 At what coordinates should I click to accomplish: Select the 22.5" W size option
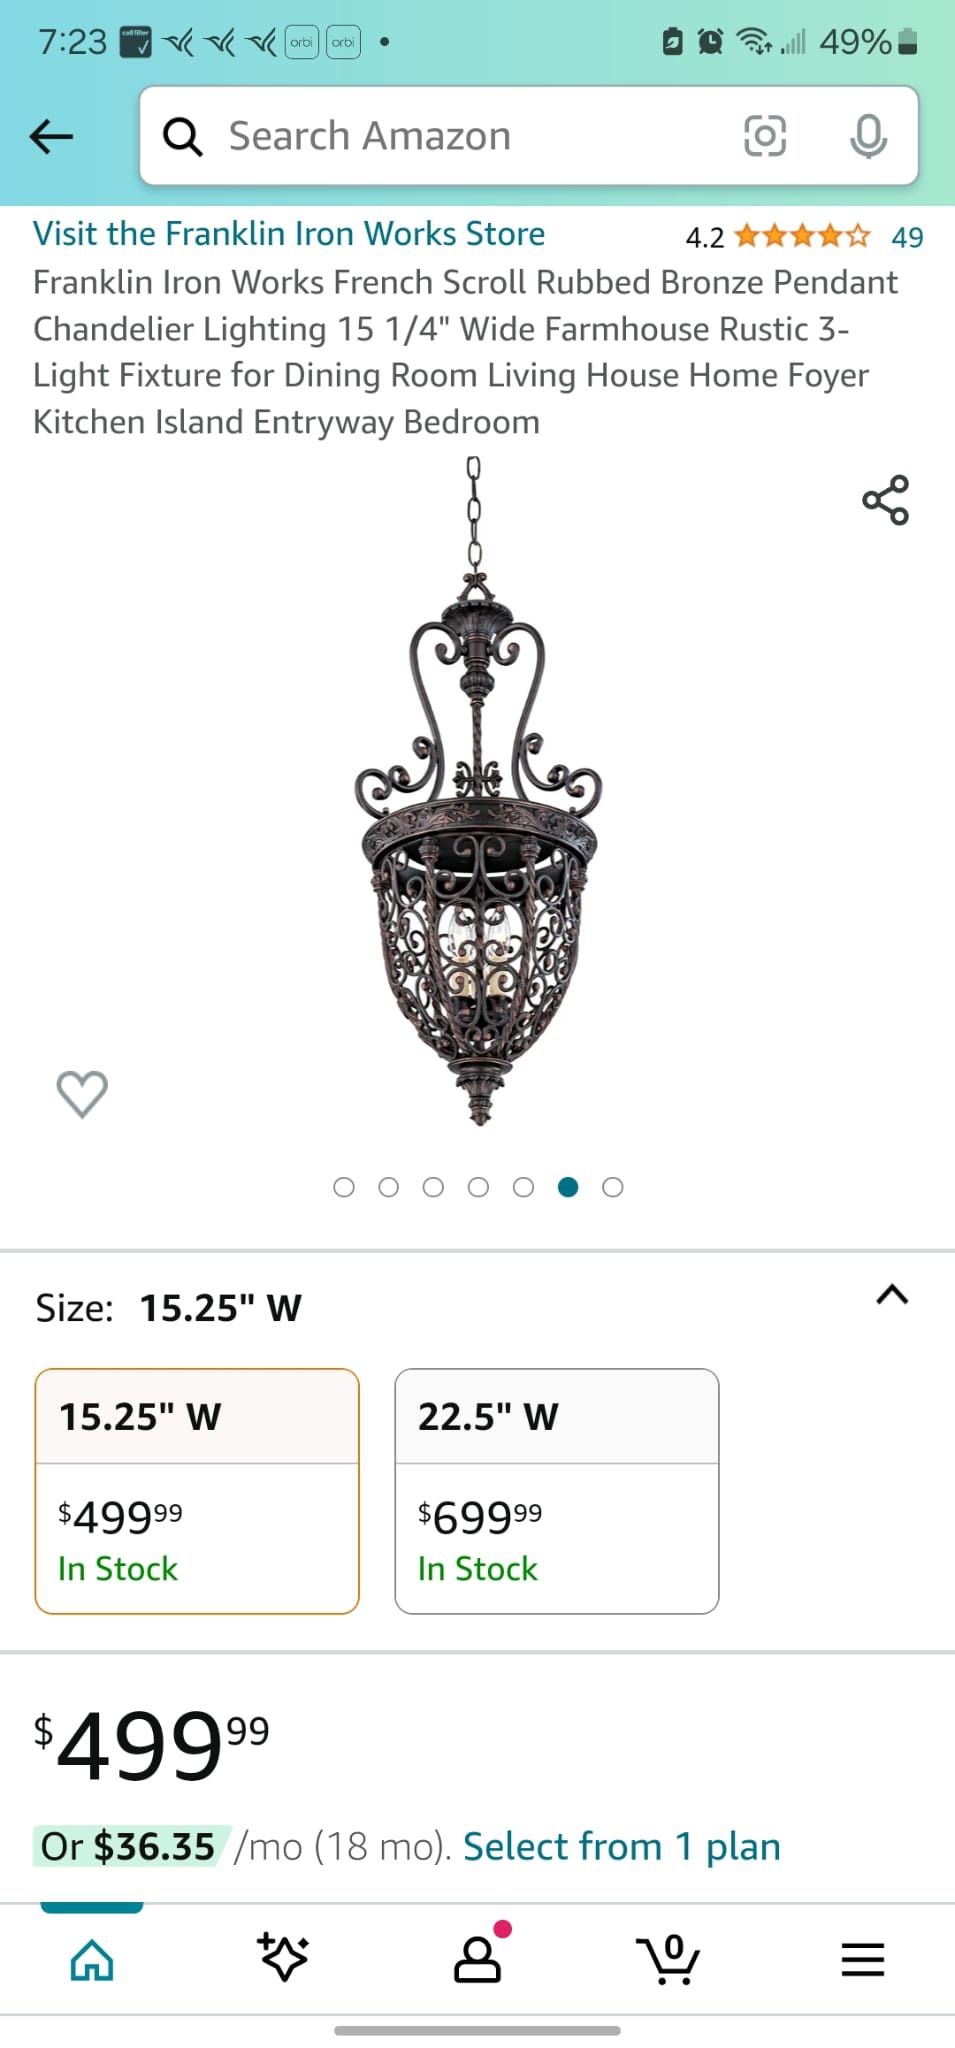tap(556, 1490)
